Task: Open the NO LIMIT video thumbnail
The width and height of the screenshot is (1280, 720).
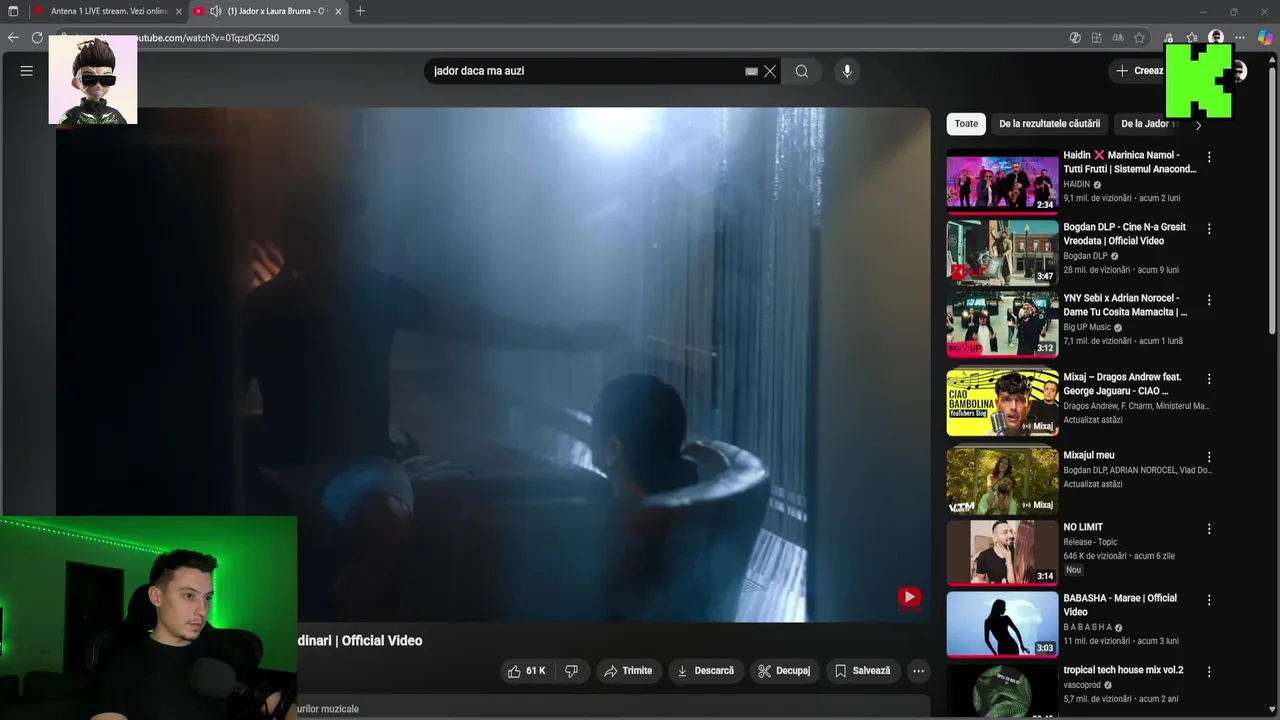Action: point(1002,552)
